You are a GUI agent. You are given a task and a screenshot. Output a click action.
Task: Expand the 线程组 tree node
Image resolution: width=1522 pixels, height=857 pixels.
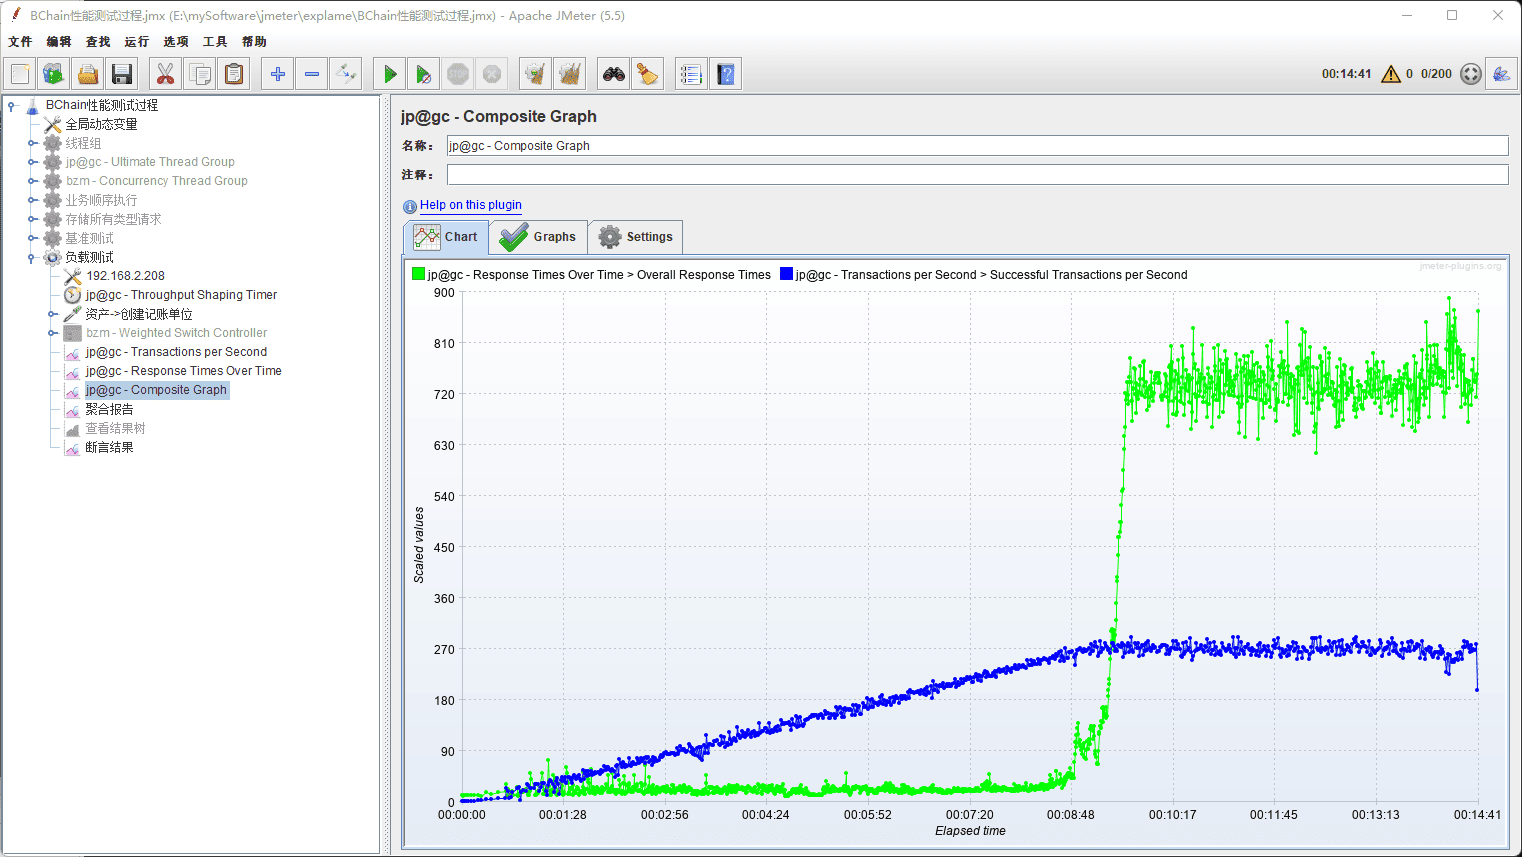click(x=32, y=143)
